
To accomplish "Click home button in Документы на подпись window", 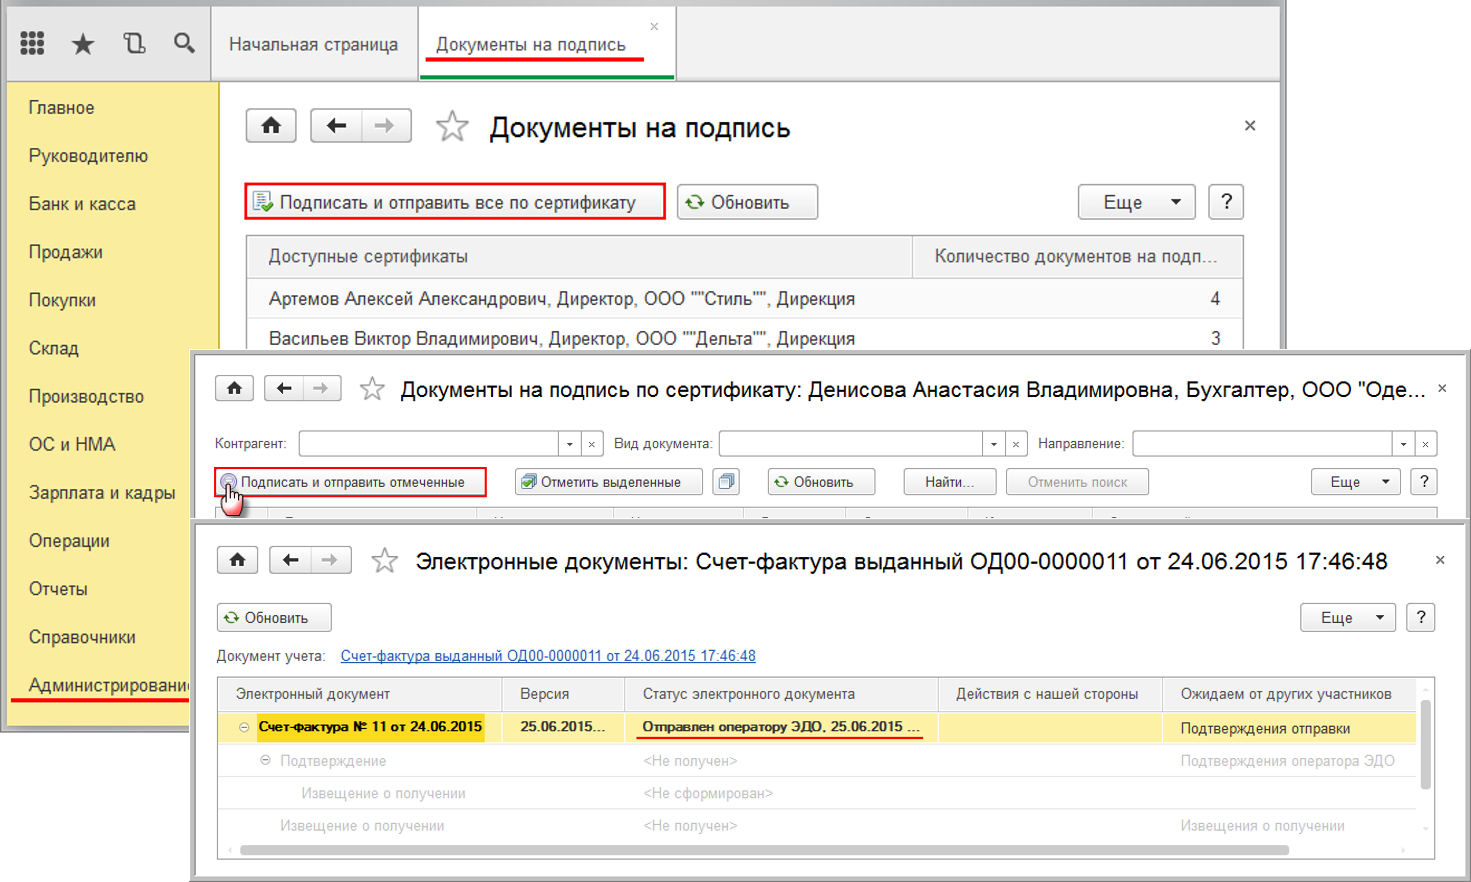I will (271, 126).
